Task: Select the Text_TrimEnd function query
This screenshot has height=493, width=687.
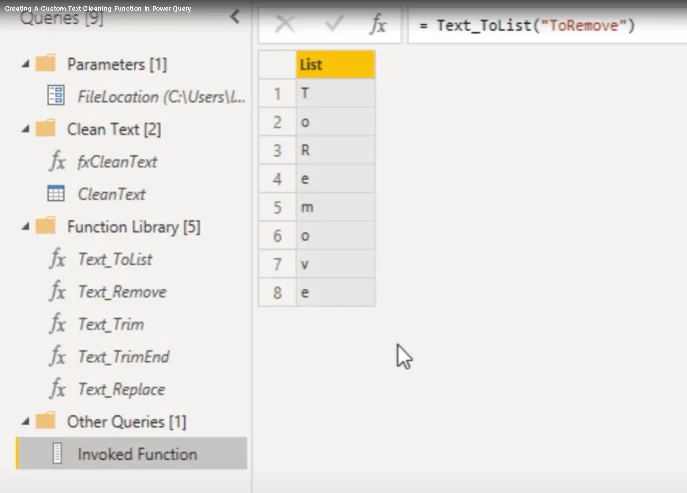Action: point(124,357)
